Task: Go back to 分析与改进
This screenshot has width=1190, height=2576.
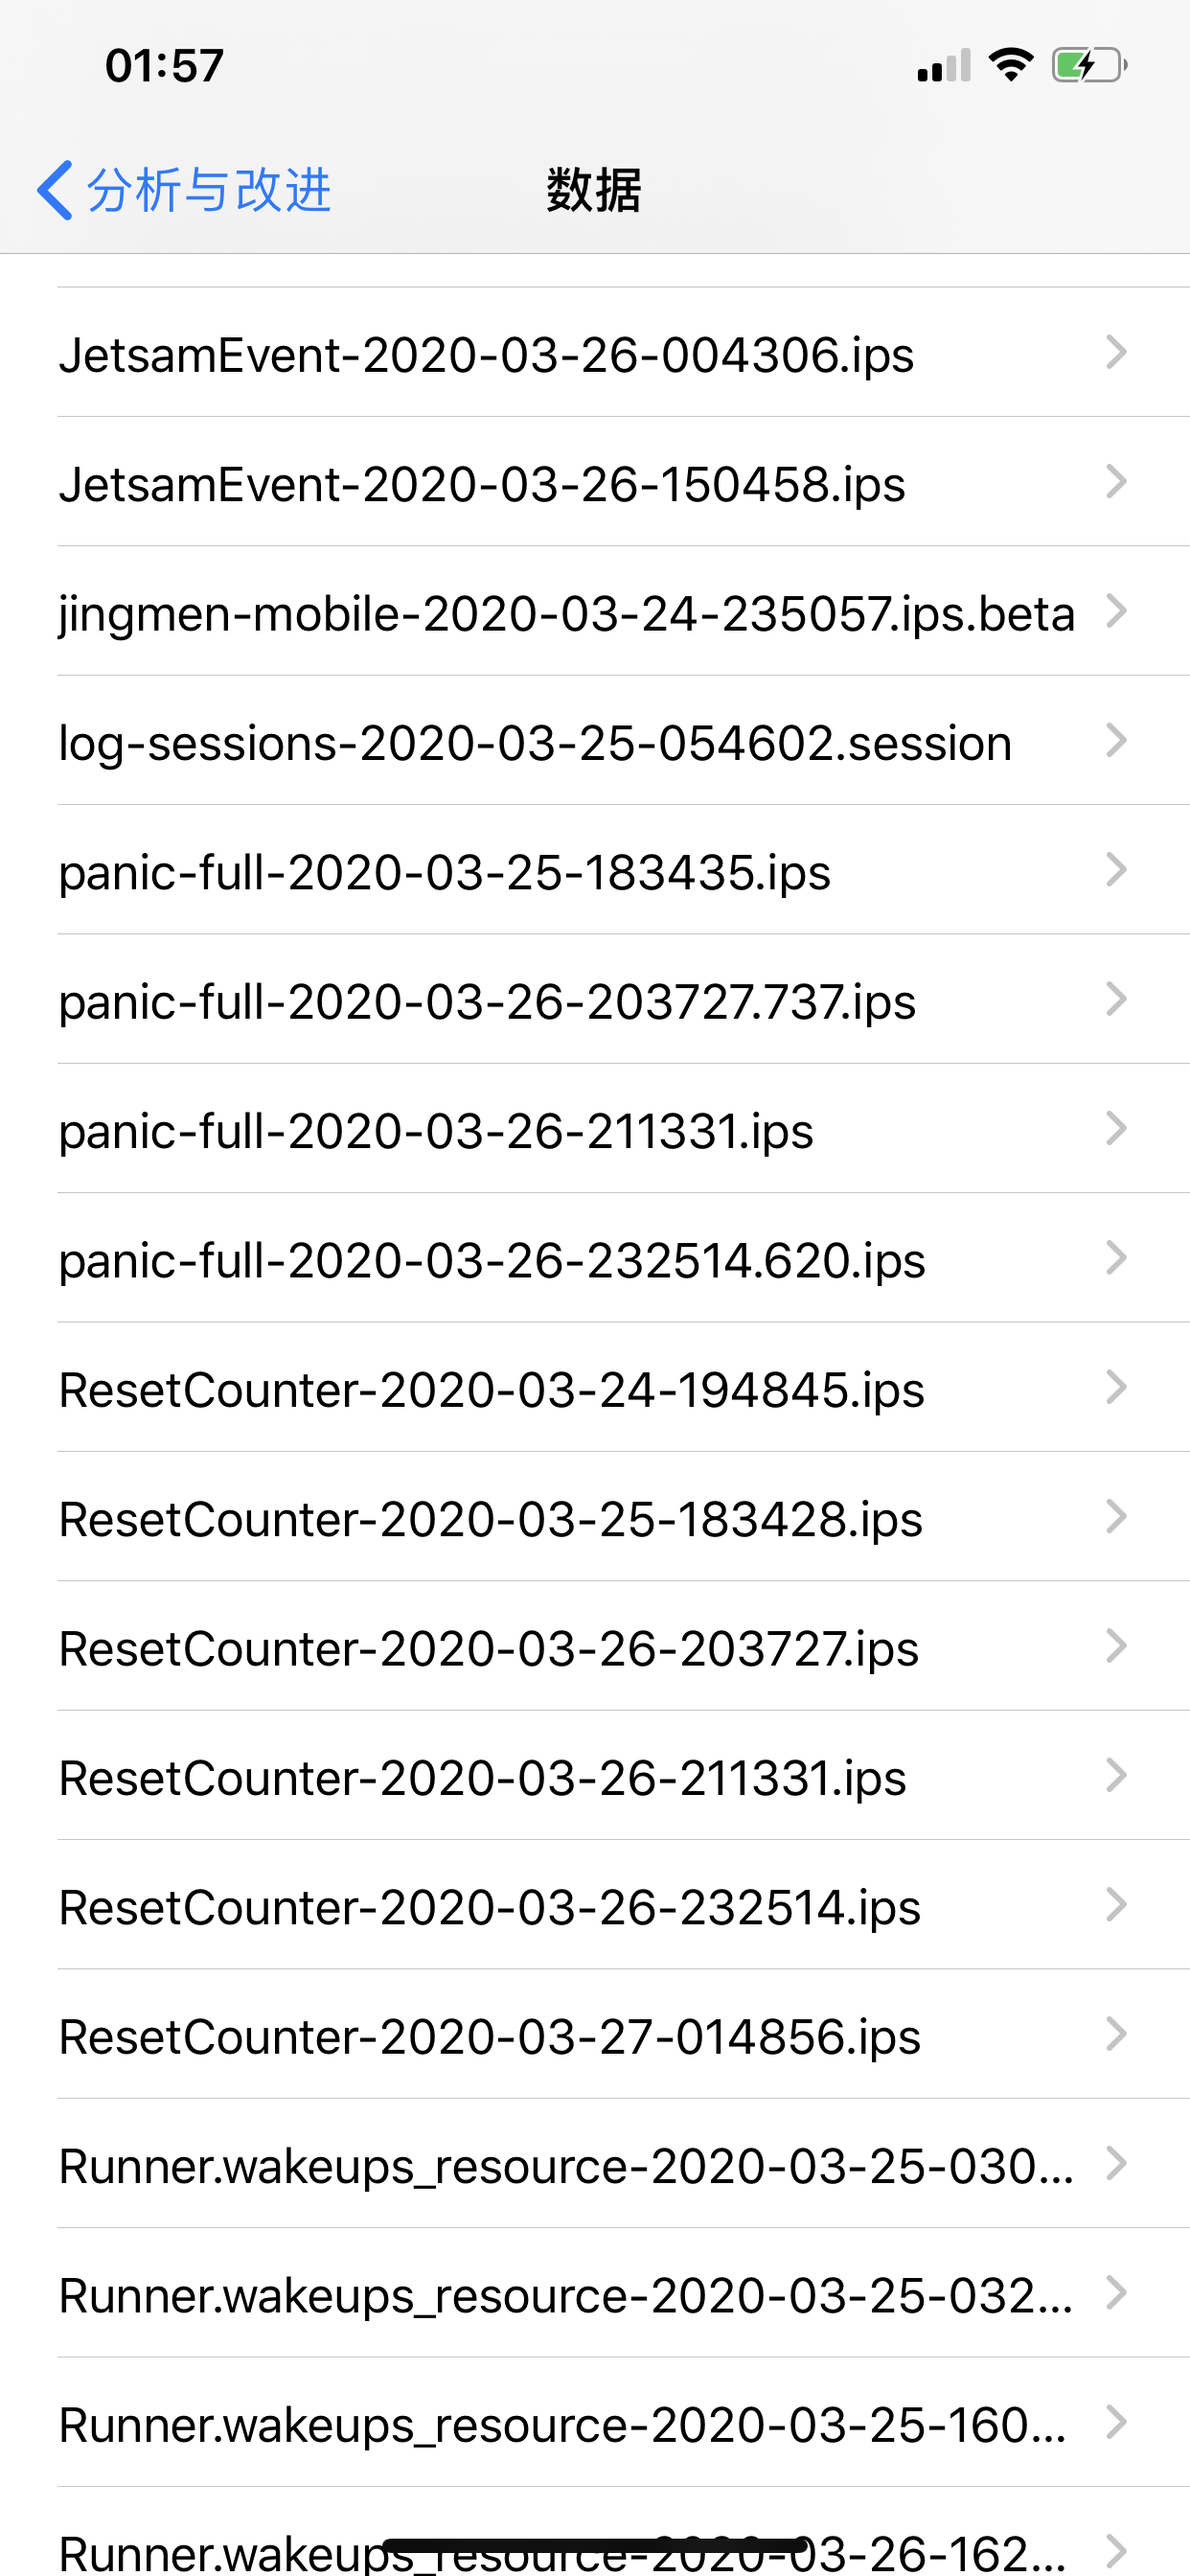Action: (208, 189)
